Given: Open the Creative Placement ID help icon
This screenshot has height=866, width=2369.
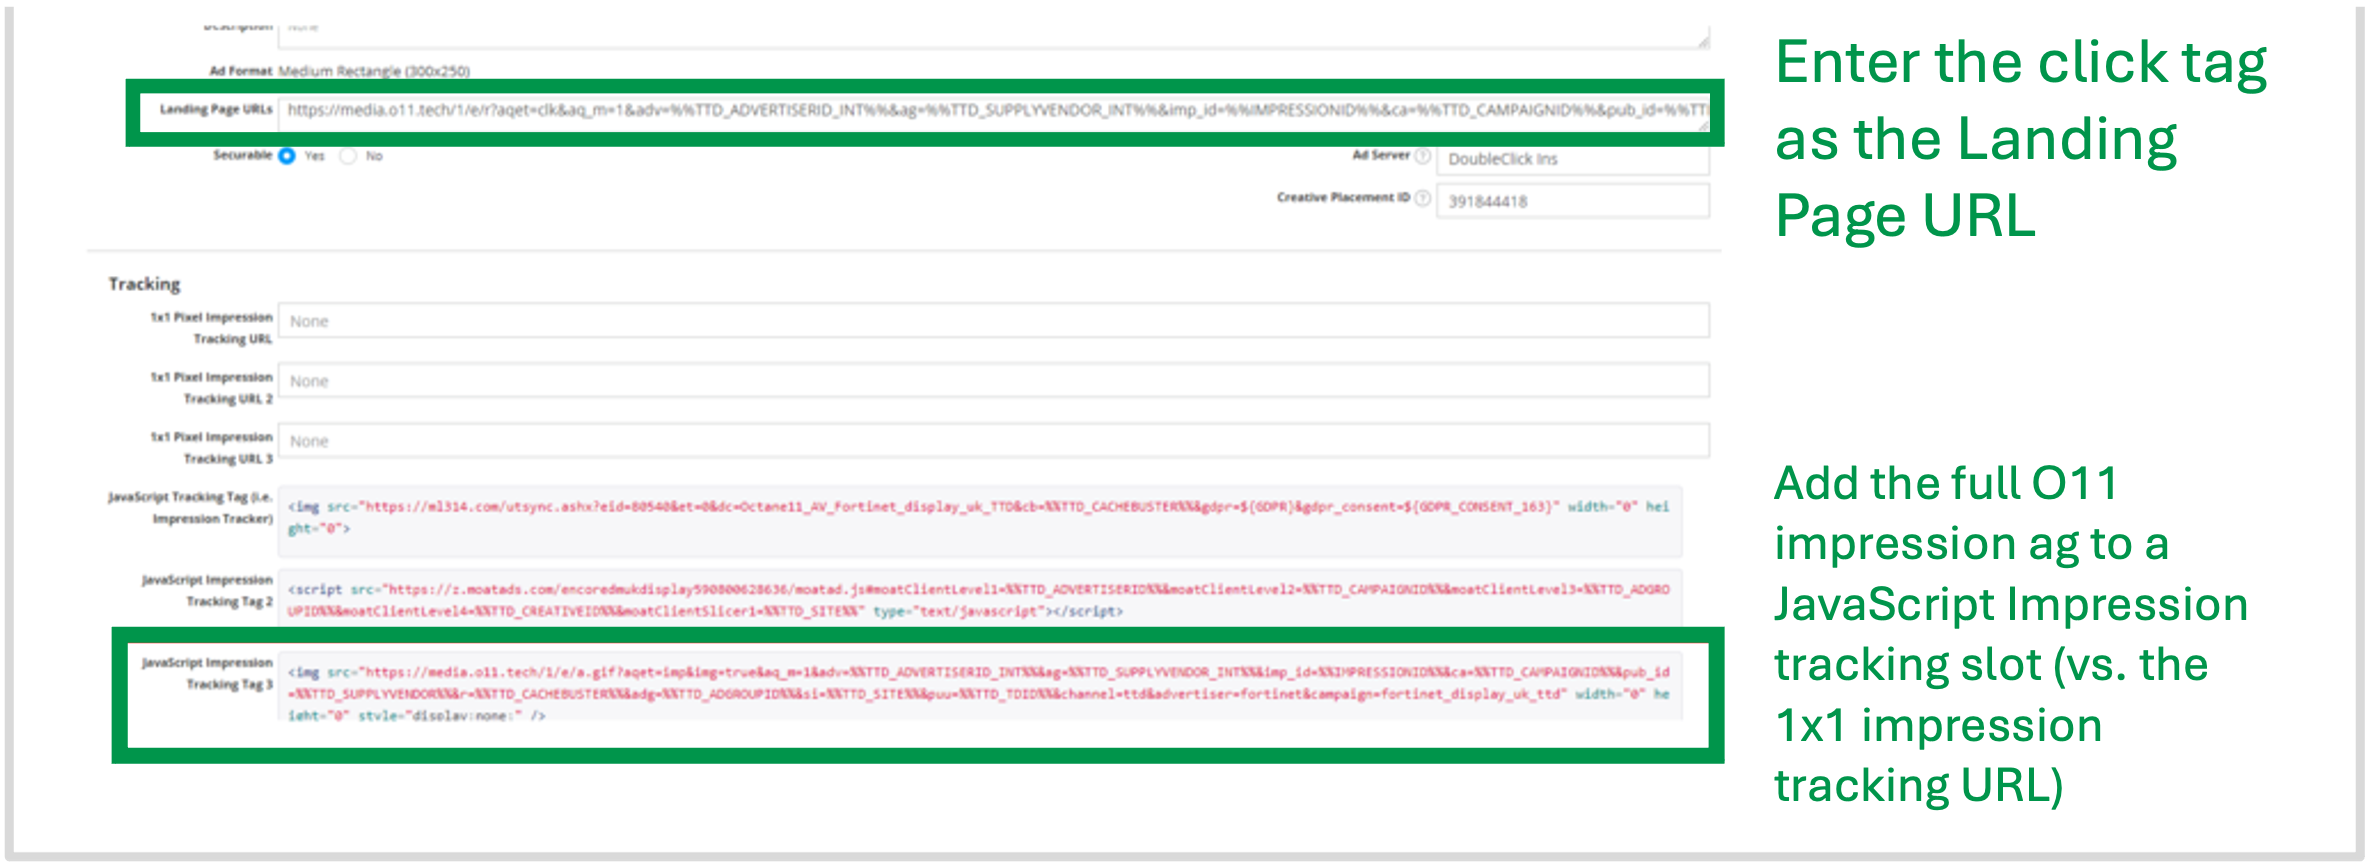Looking at the screenshot, I should 1422,198.
